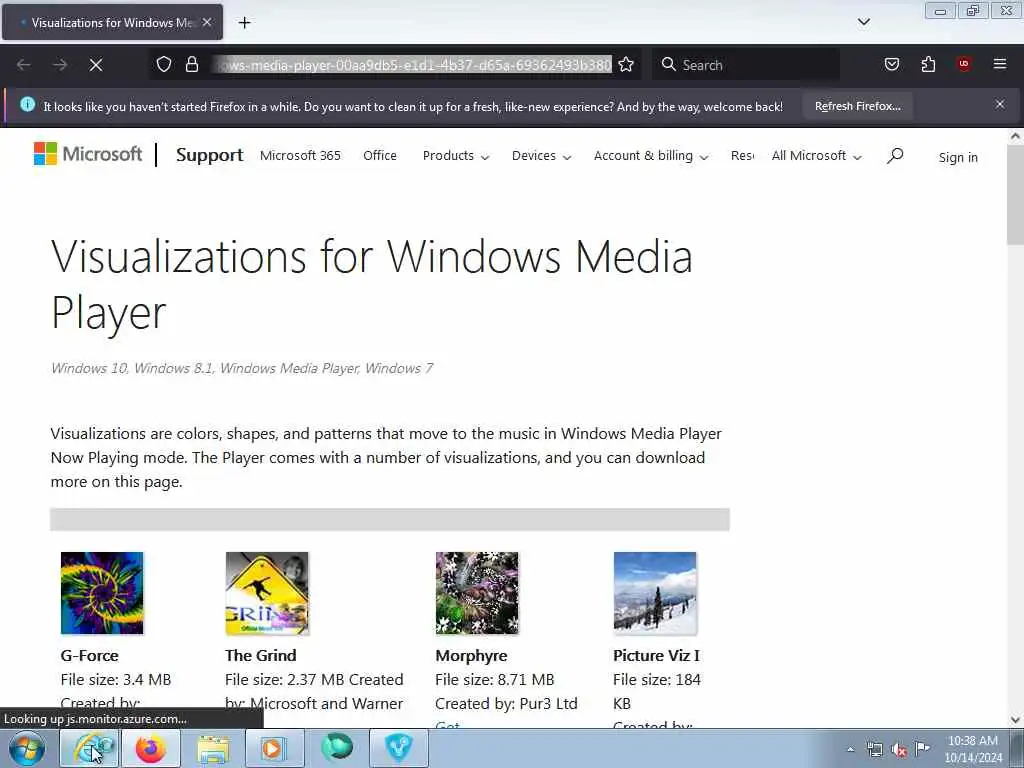Open the partially hidden Resources menu
Viewport: 1024px width, 768px height.
(742, 155)
